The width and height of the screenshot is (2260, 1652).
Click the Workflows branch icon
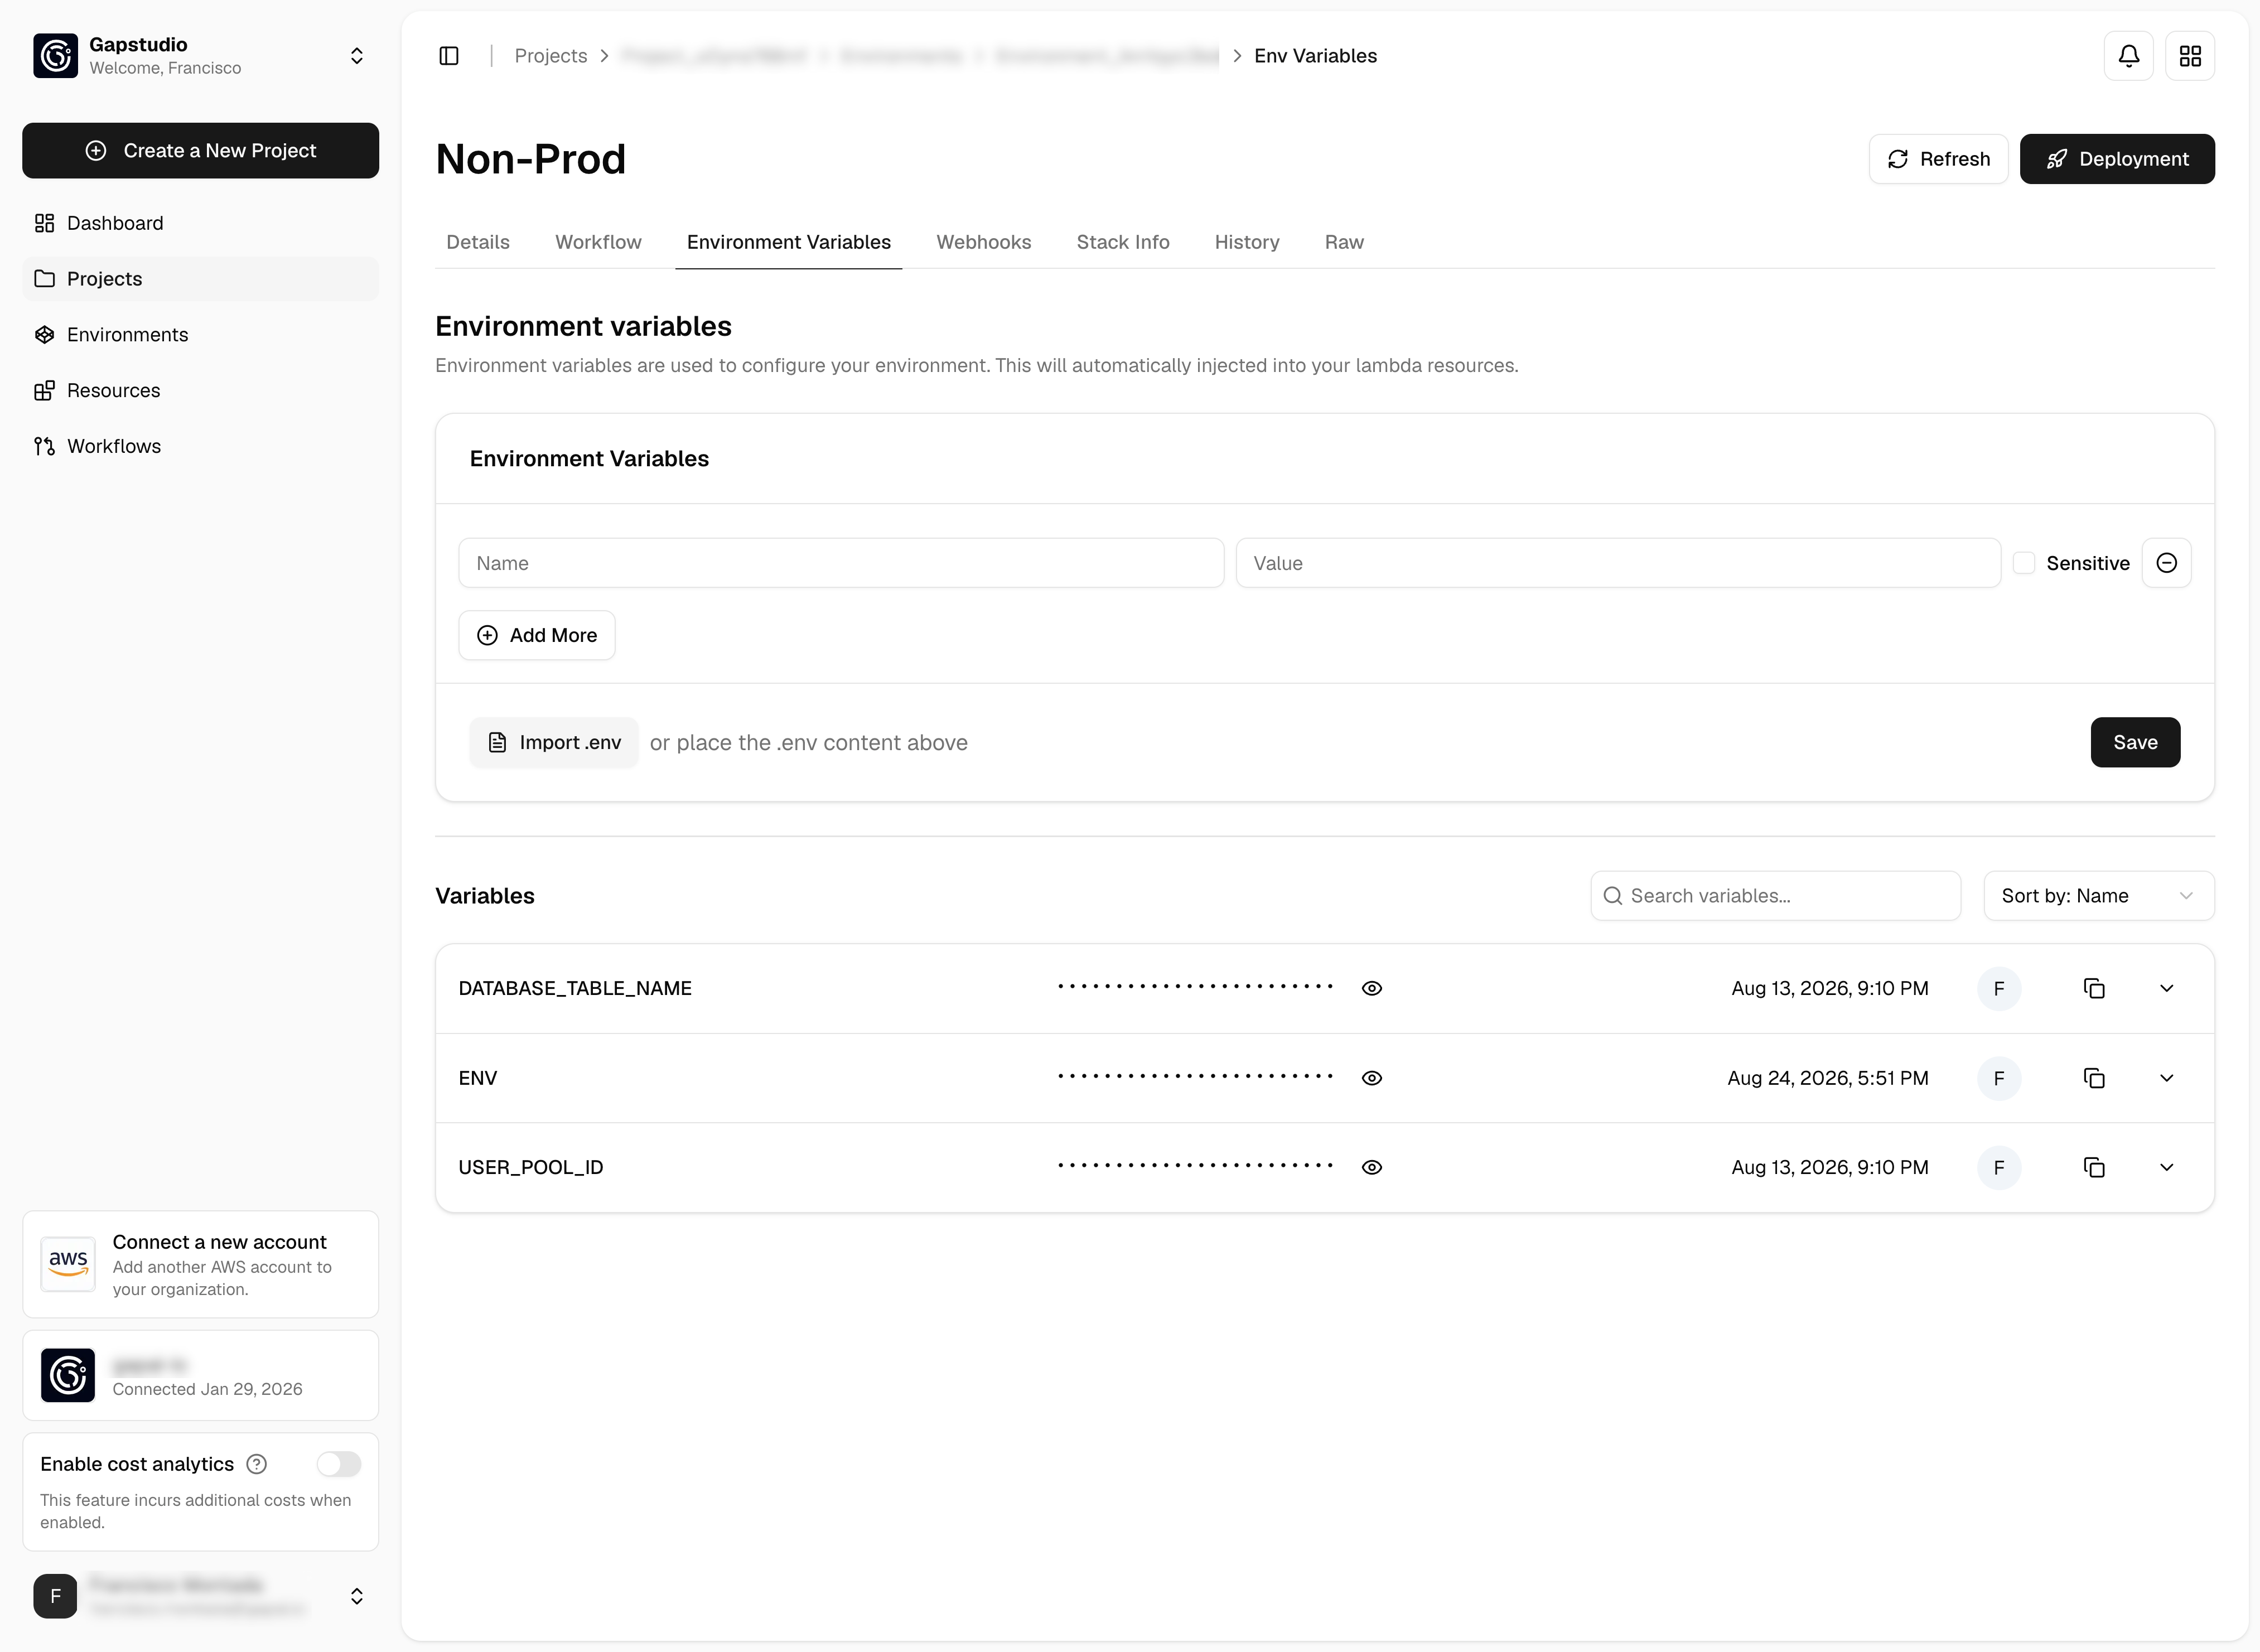(x=44, y=446)
